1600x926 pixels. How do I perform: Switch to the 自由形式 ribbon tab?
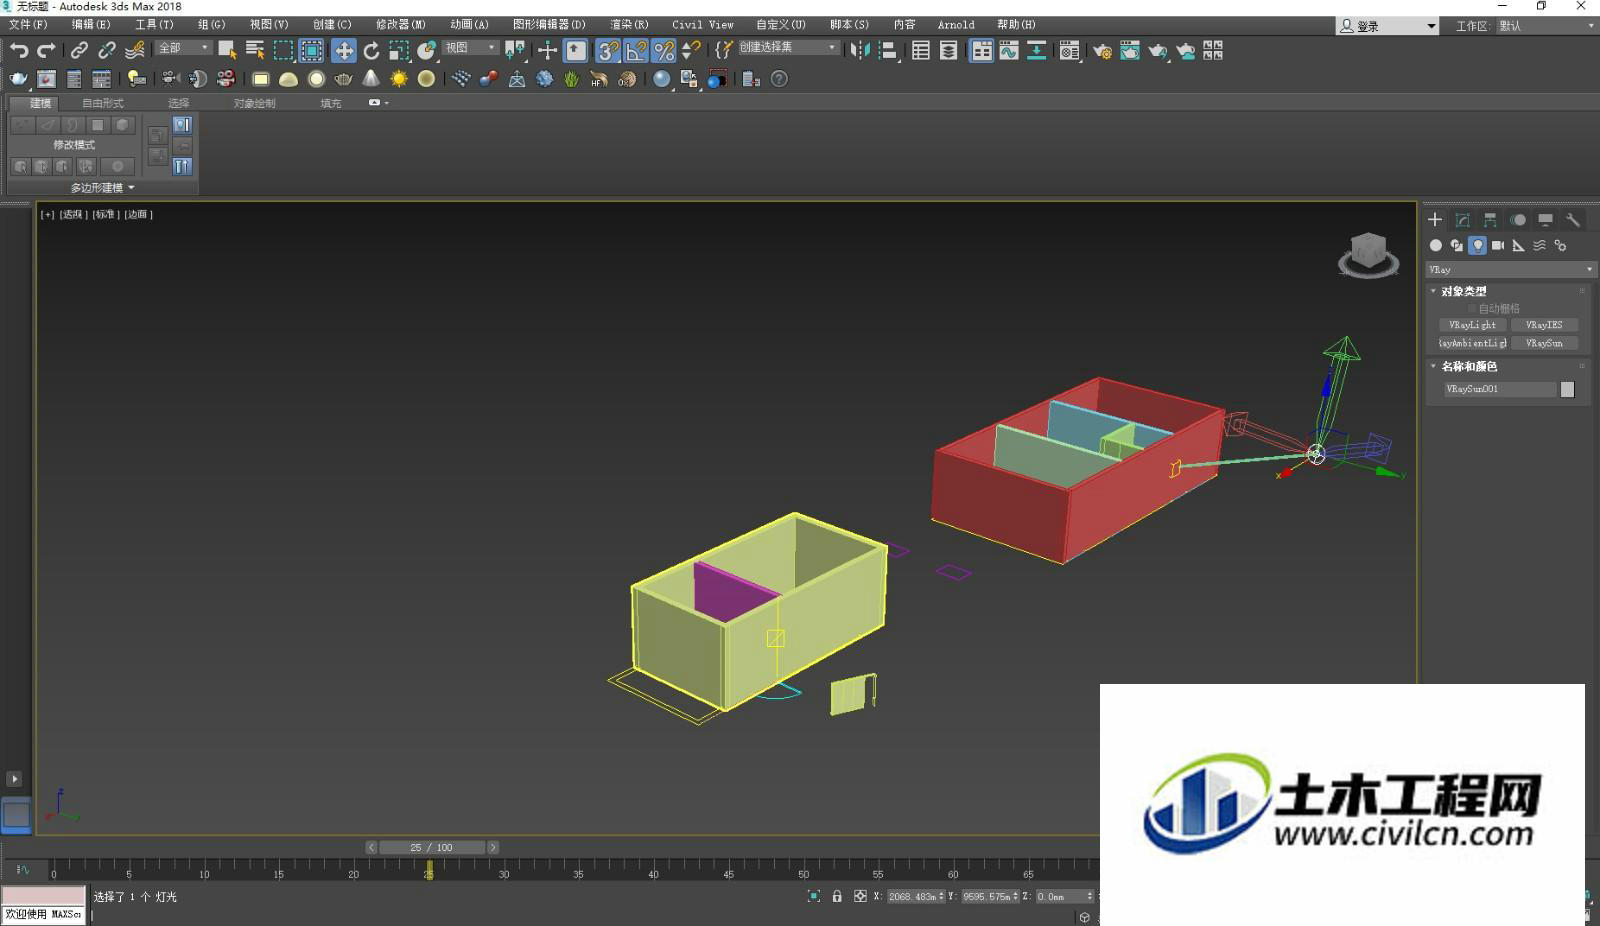(102, 103)
